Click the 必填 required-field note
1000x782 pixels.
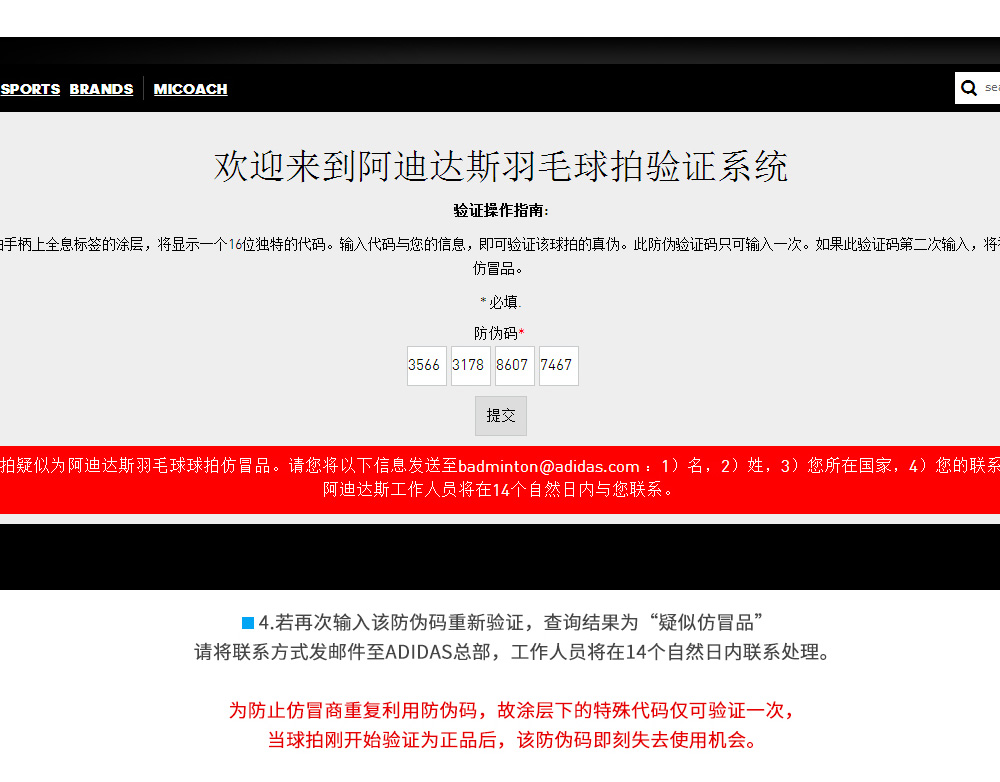503,302
